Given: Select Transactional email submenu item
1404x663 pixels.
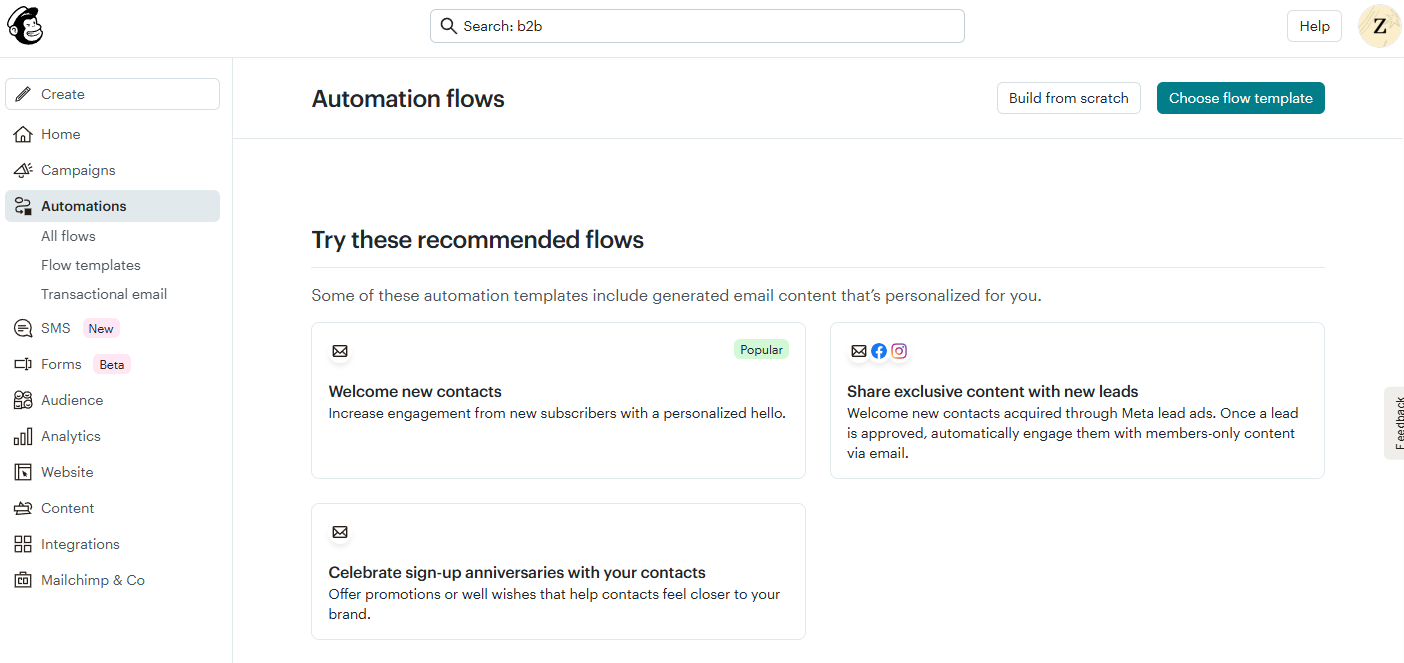Looking at the screenshot, I should point(104,294).
